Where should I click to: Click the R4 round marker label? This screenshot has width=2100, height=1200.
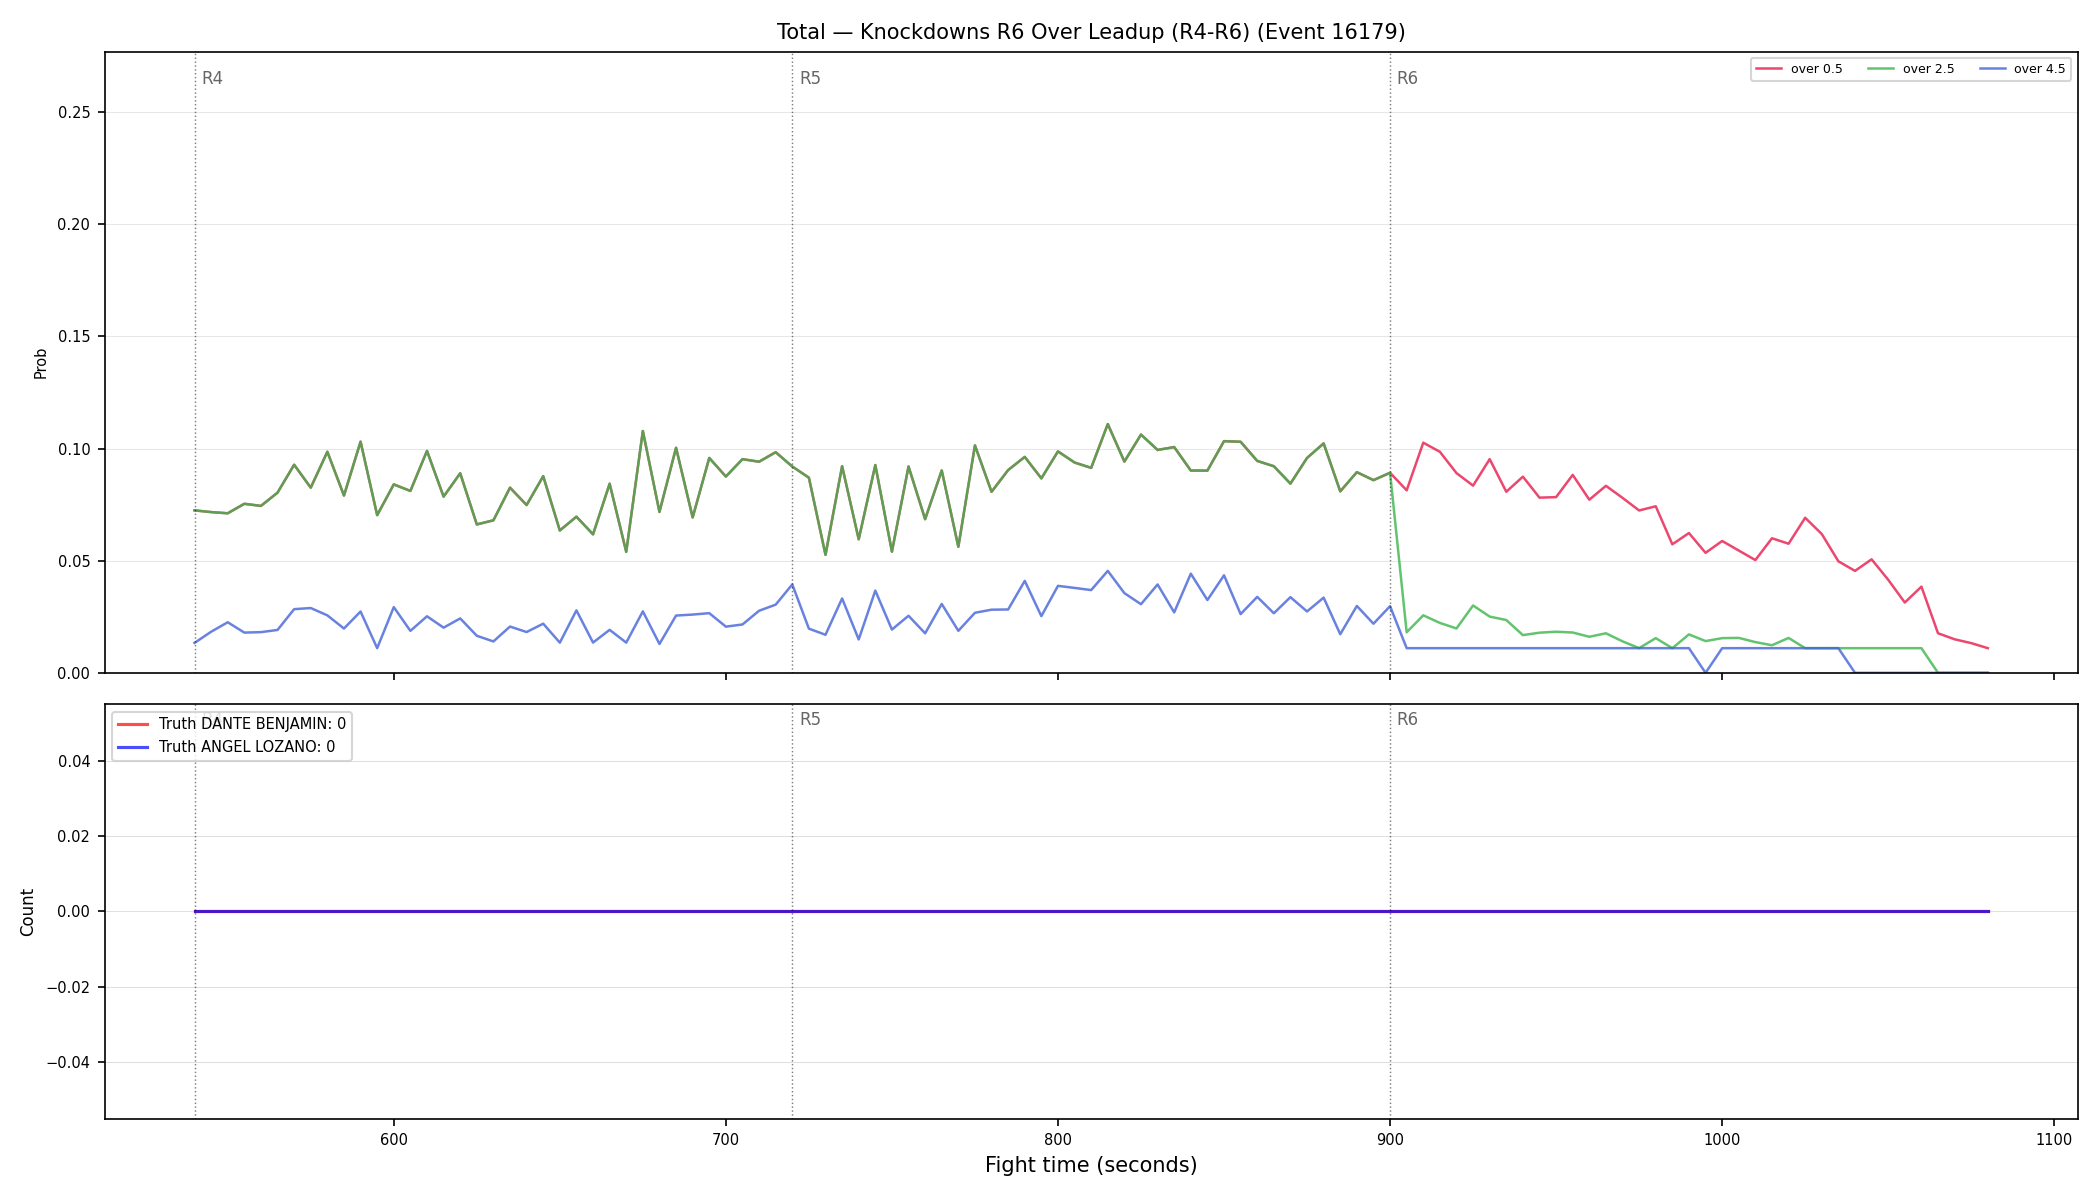pyautogui.click(x=212, y=78)
